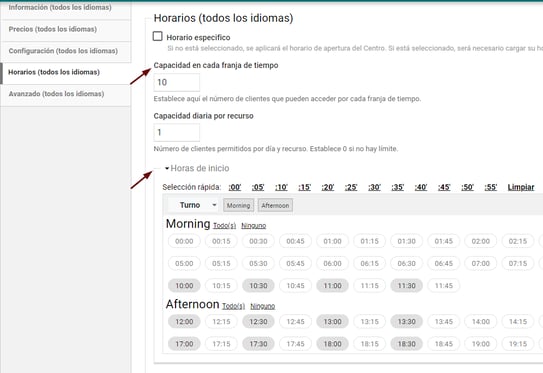Toggle the 01:00 time slot
The image size is (543, 373).
pyautogui.click(x=332, y=241)
